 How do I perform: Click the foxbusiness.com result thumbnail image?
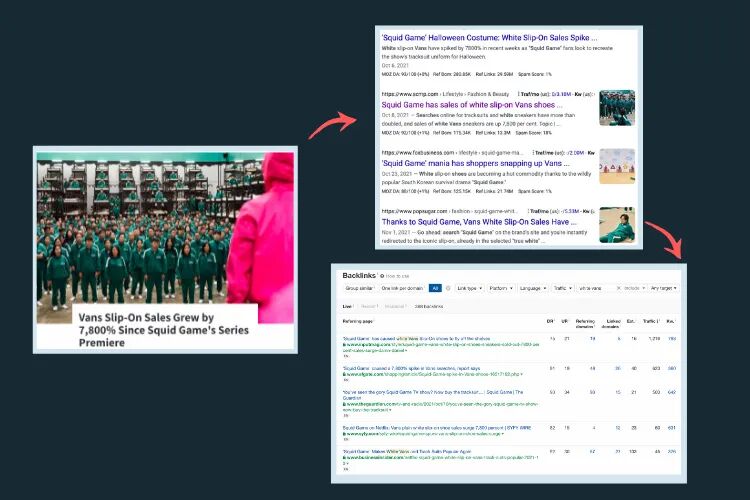pos(617,166)
